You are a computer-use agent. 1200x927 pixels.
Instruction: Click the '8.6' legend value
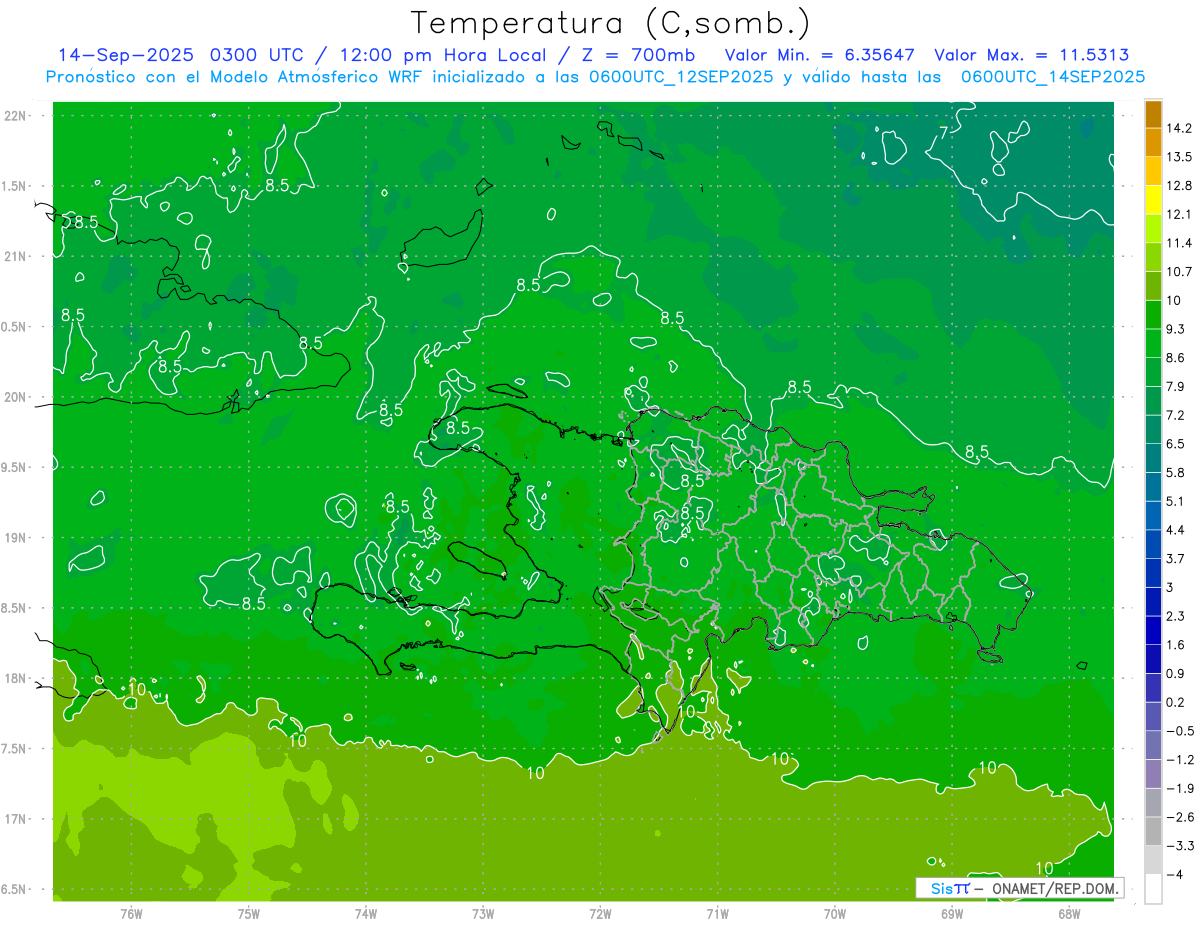point(1176,358)
